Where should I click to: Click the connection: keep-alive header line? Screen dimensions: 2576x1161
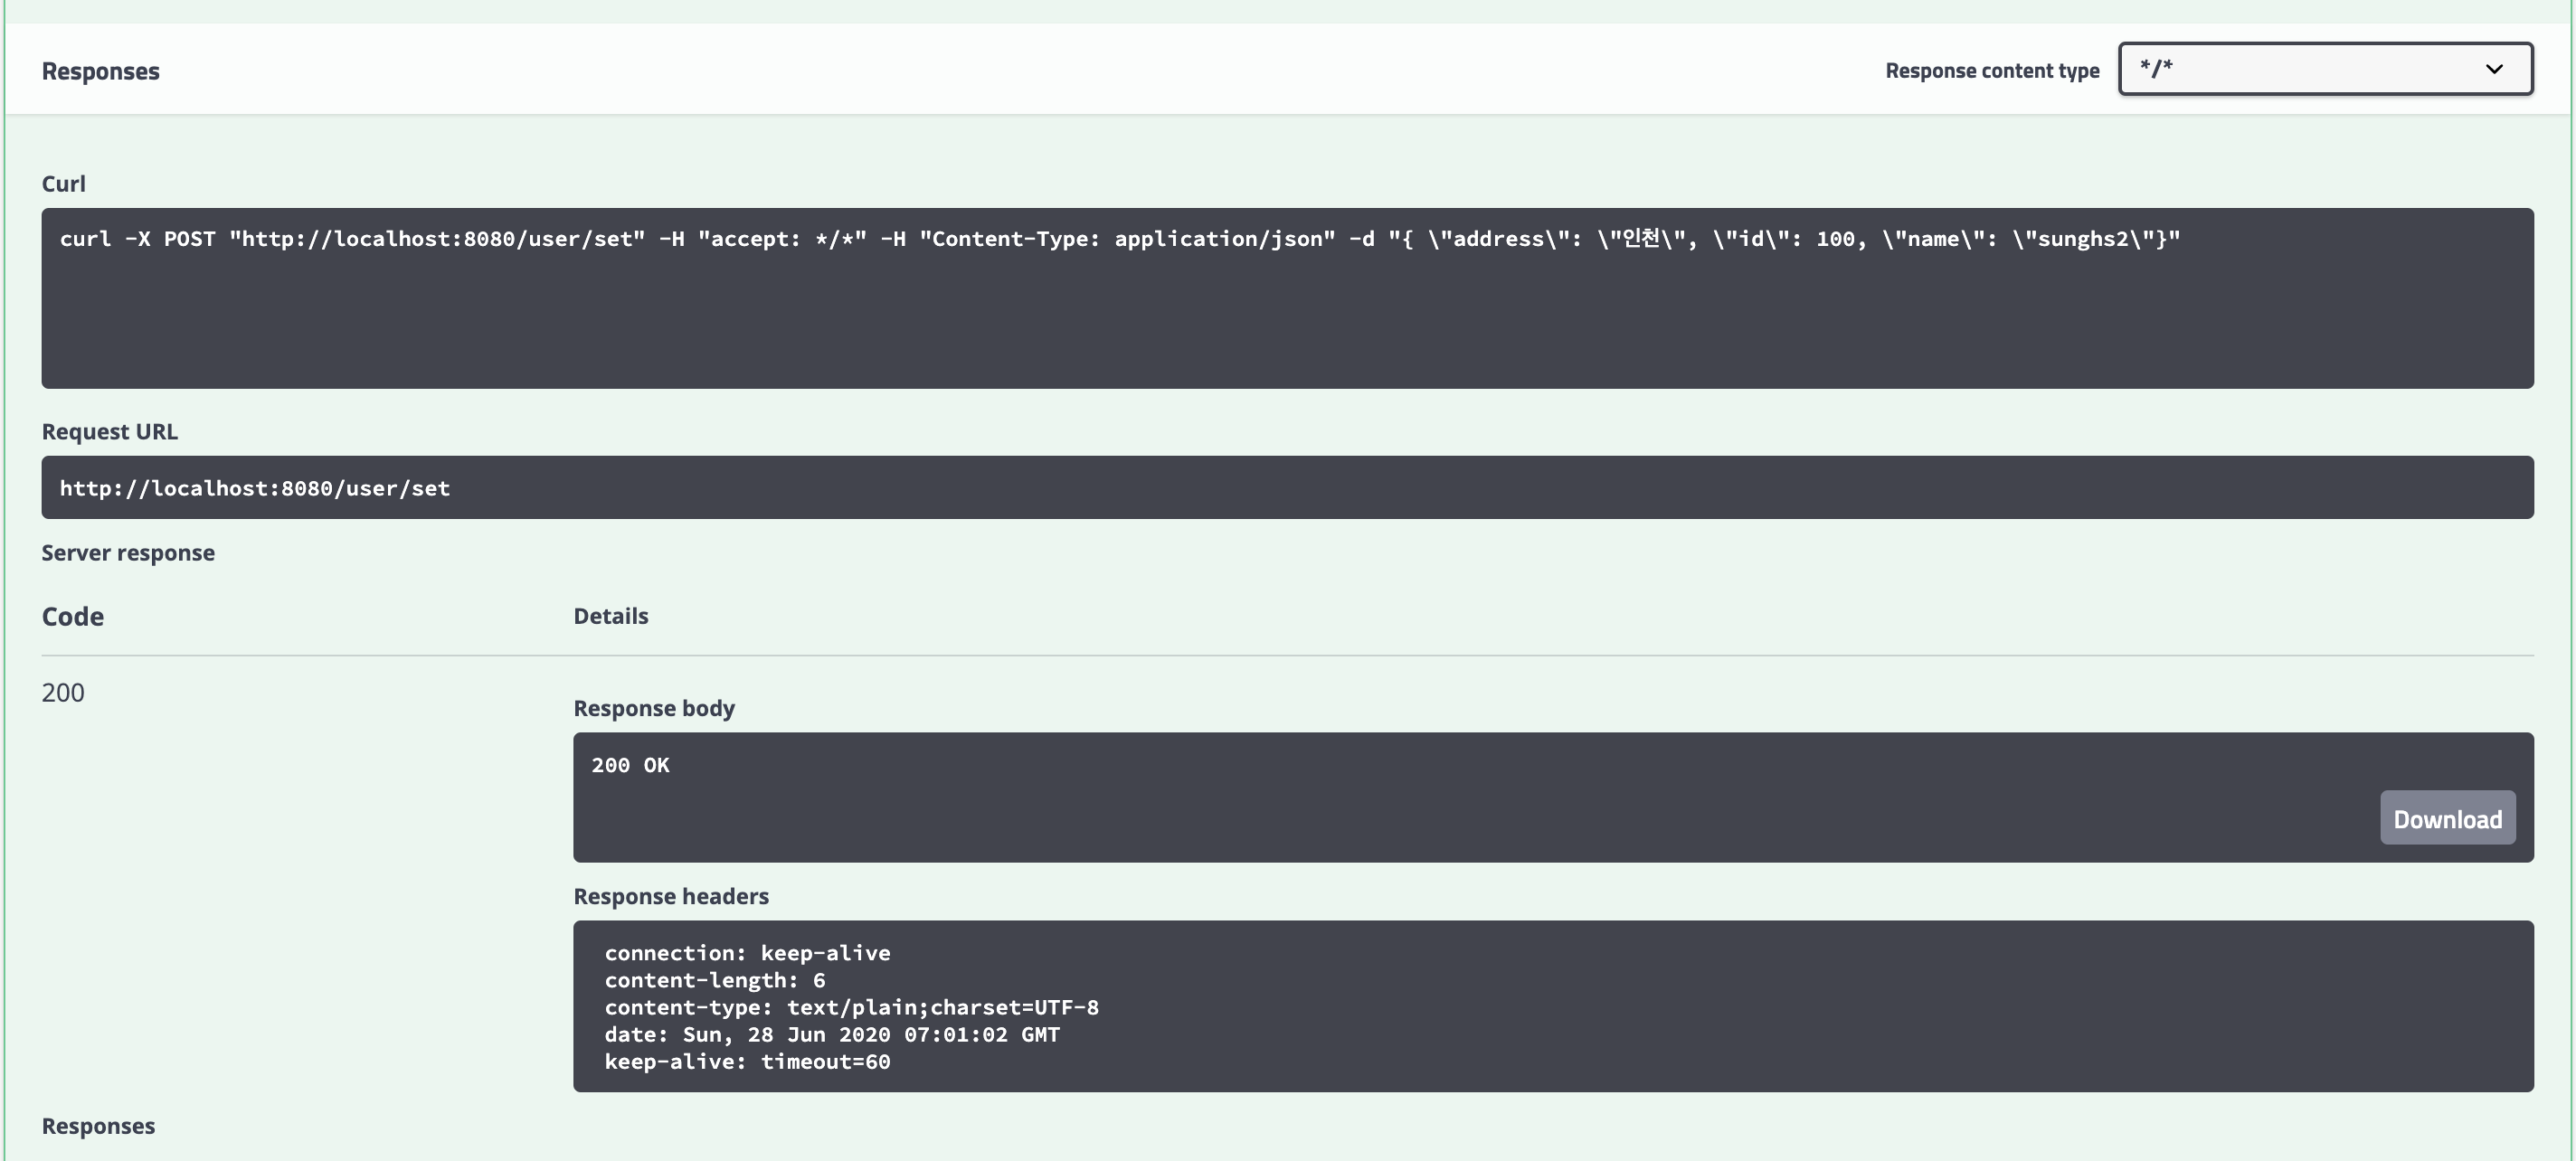[x=747, y=953]
